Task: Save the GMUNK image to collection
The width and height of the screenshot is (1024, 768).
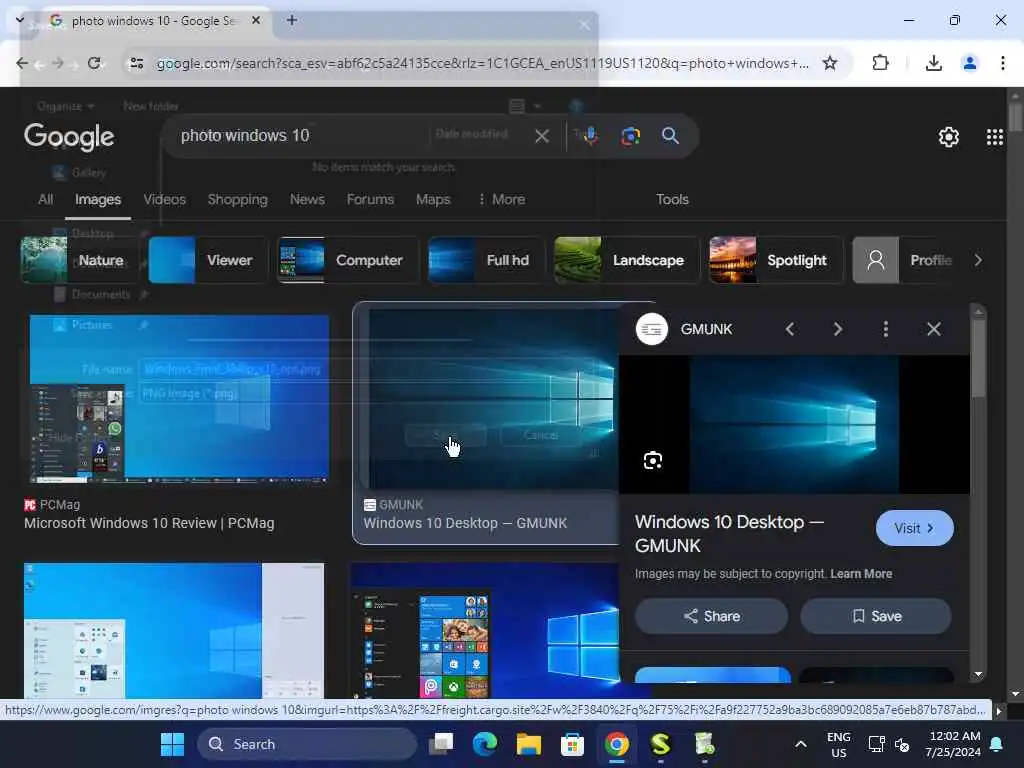Action: coord(876,616)
